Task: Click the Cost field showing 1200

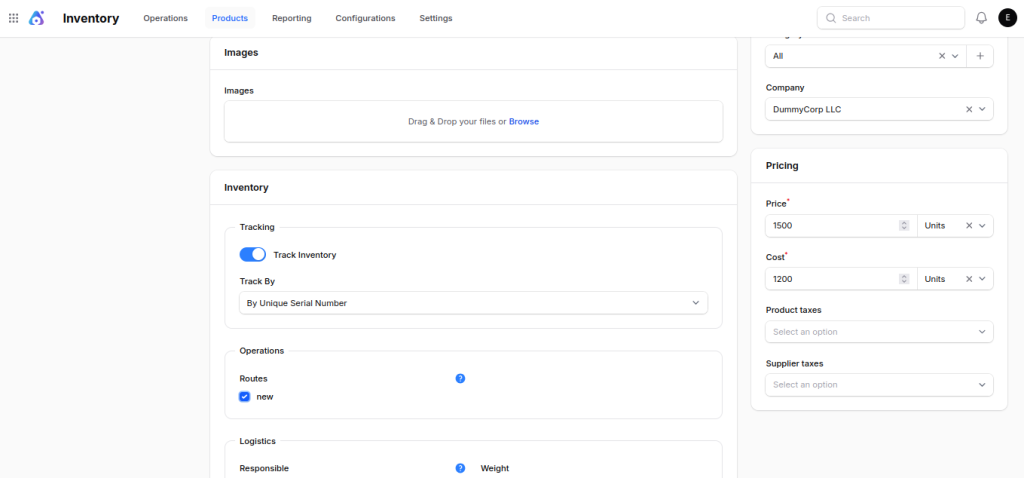Action: [841, 279]
